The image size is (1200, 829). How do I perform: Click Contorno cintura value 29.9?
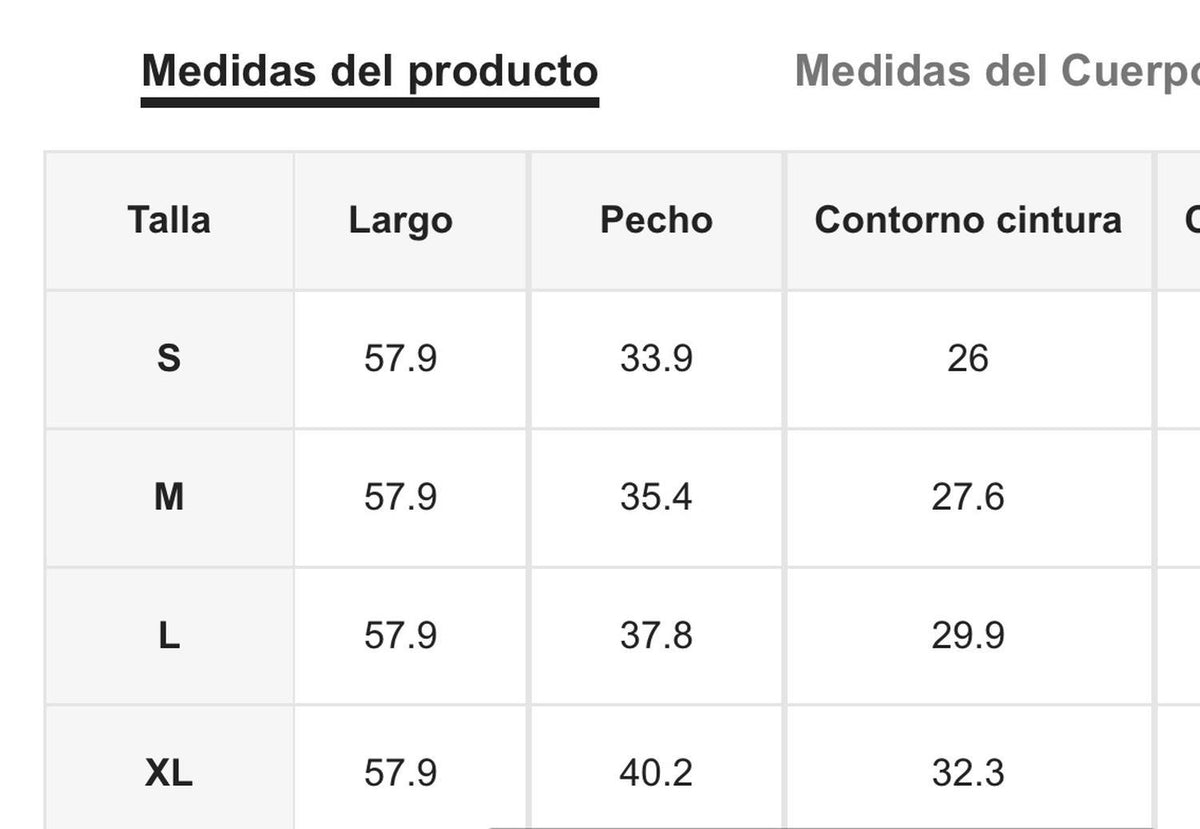pos(968,635)
